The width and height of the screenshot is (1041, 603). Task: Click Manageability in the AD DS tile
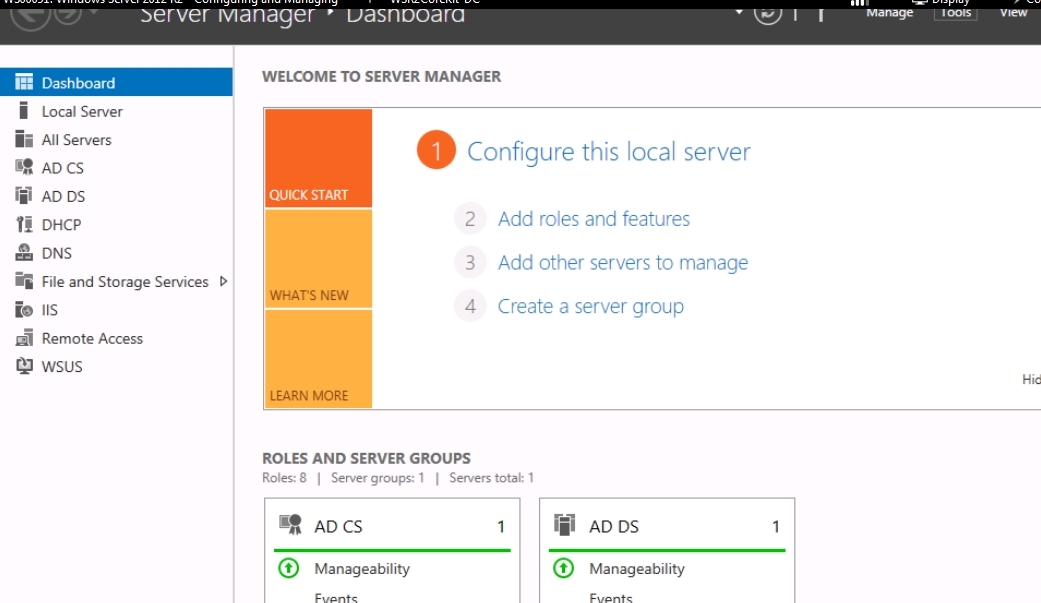[637, 568]
